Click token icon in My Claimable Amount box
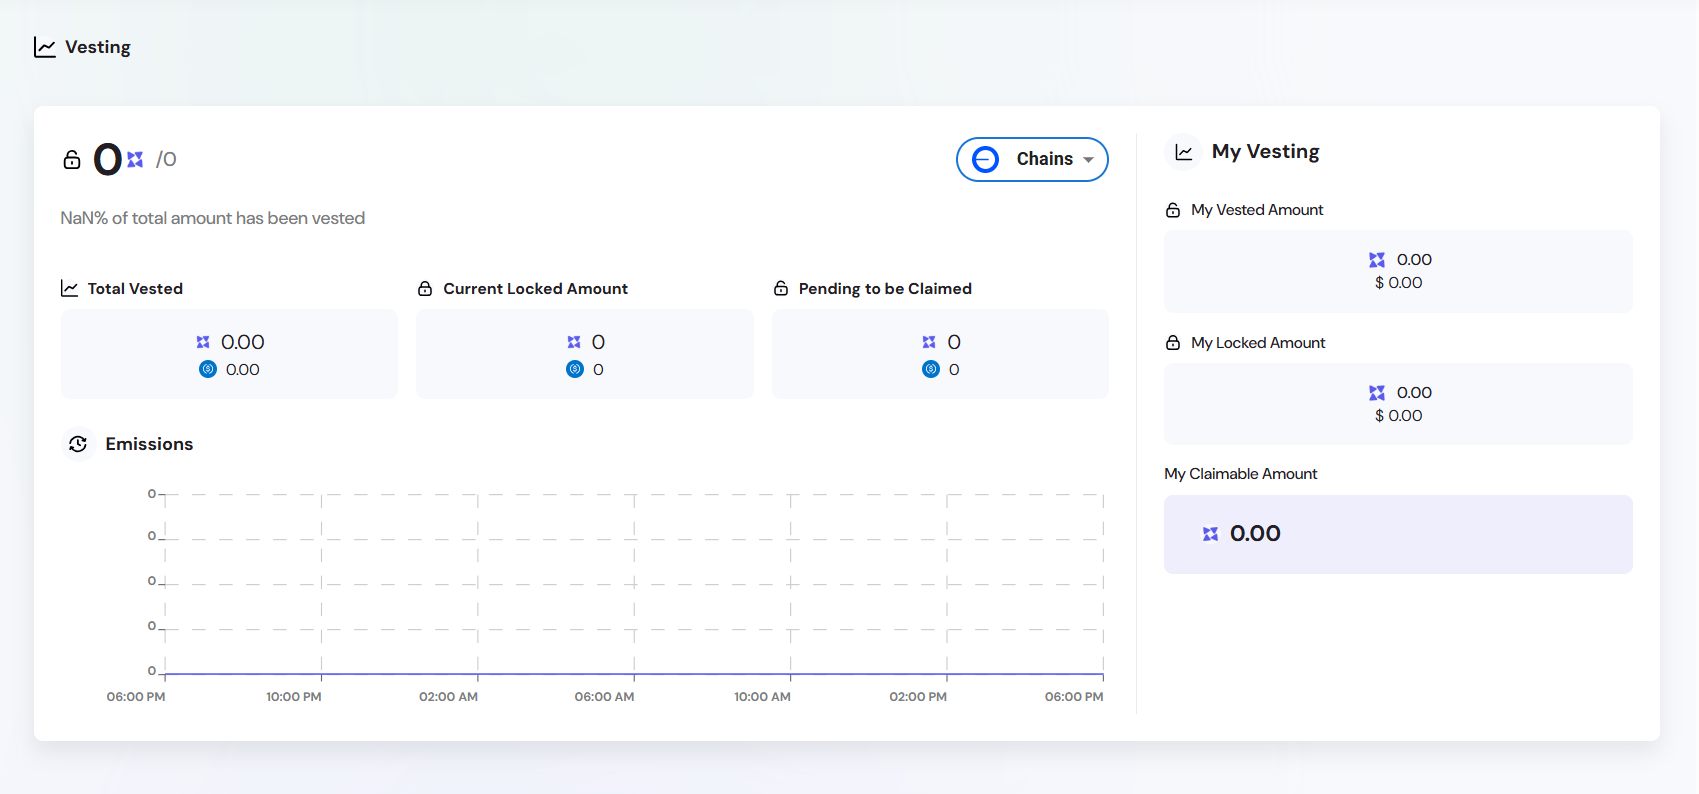Viewport: 1699px width, 794px height. point(1210,534)
